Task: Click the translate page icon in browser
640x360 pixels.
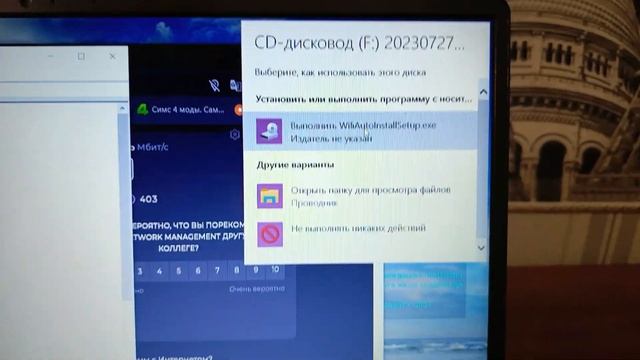Action: pyautogui.click(x=235, y=85)
